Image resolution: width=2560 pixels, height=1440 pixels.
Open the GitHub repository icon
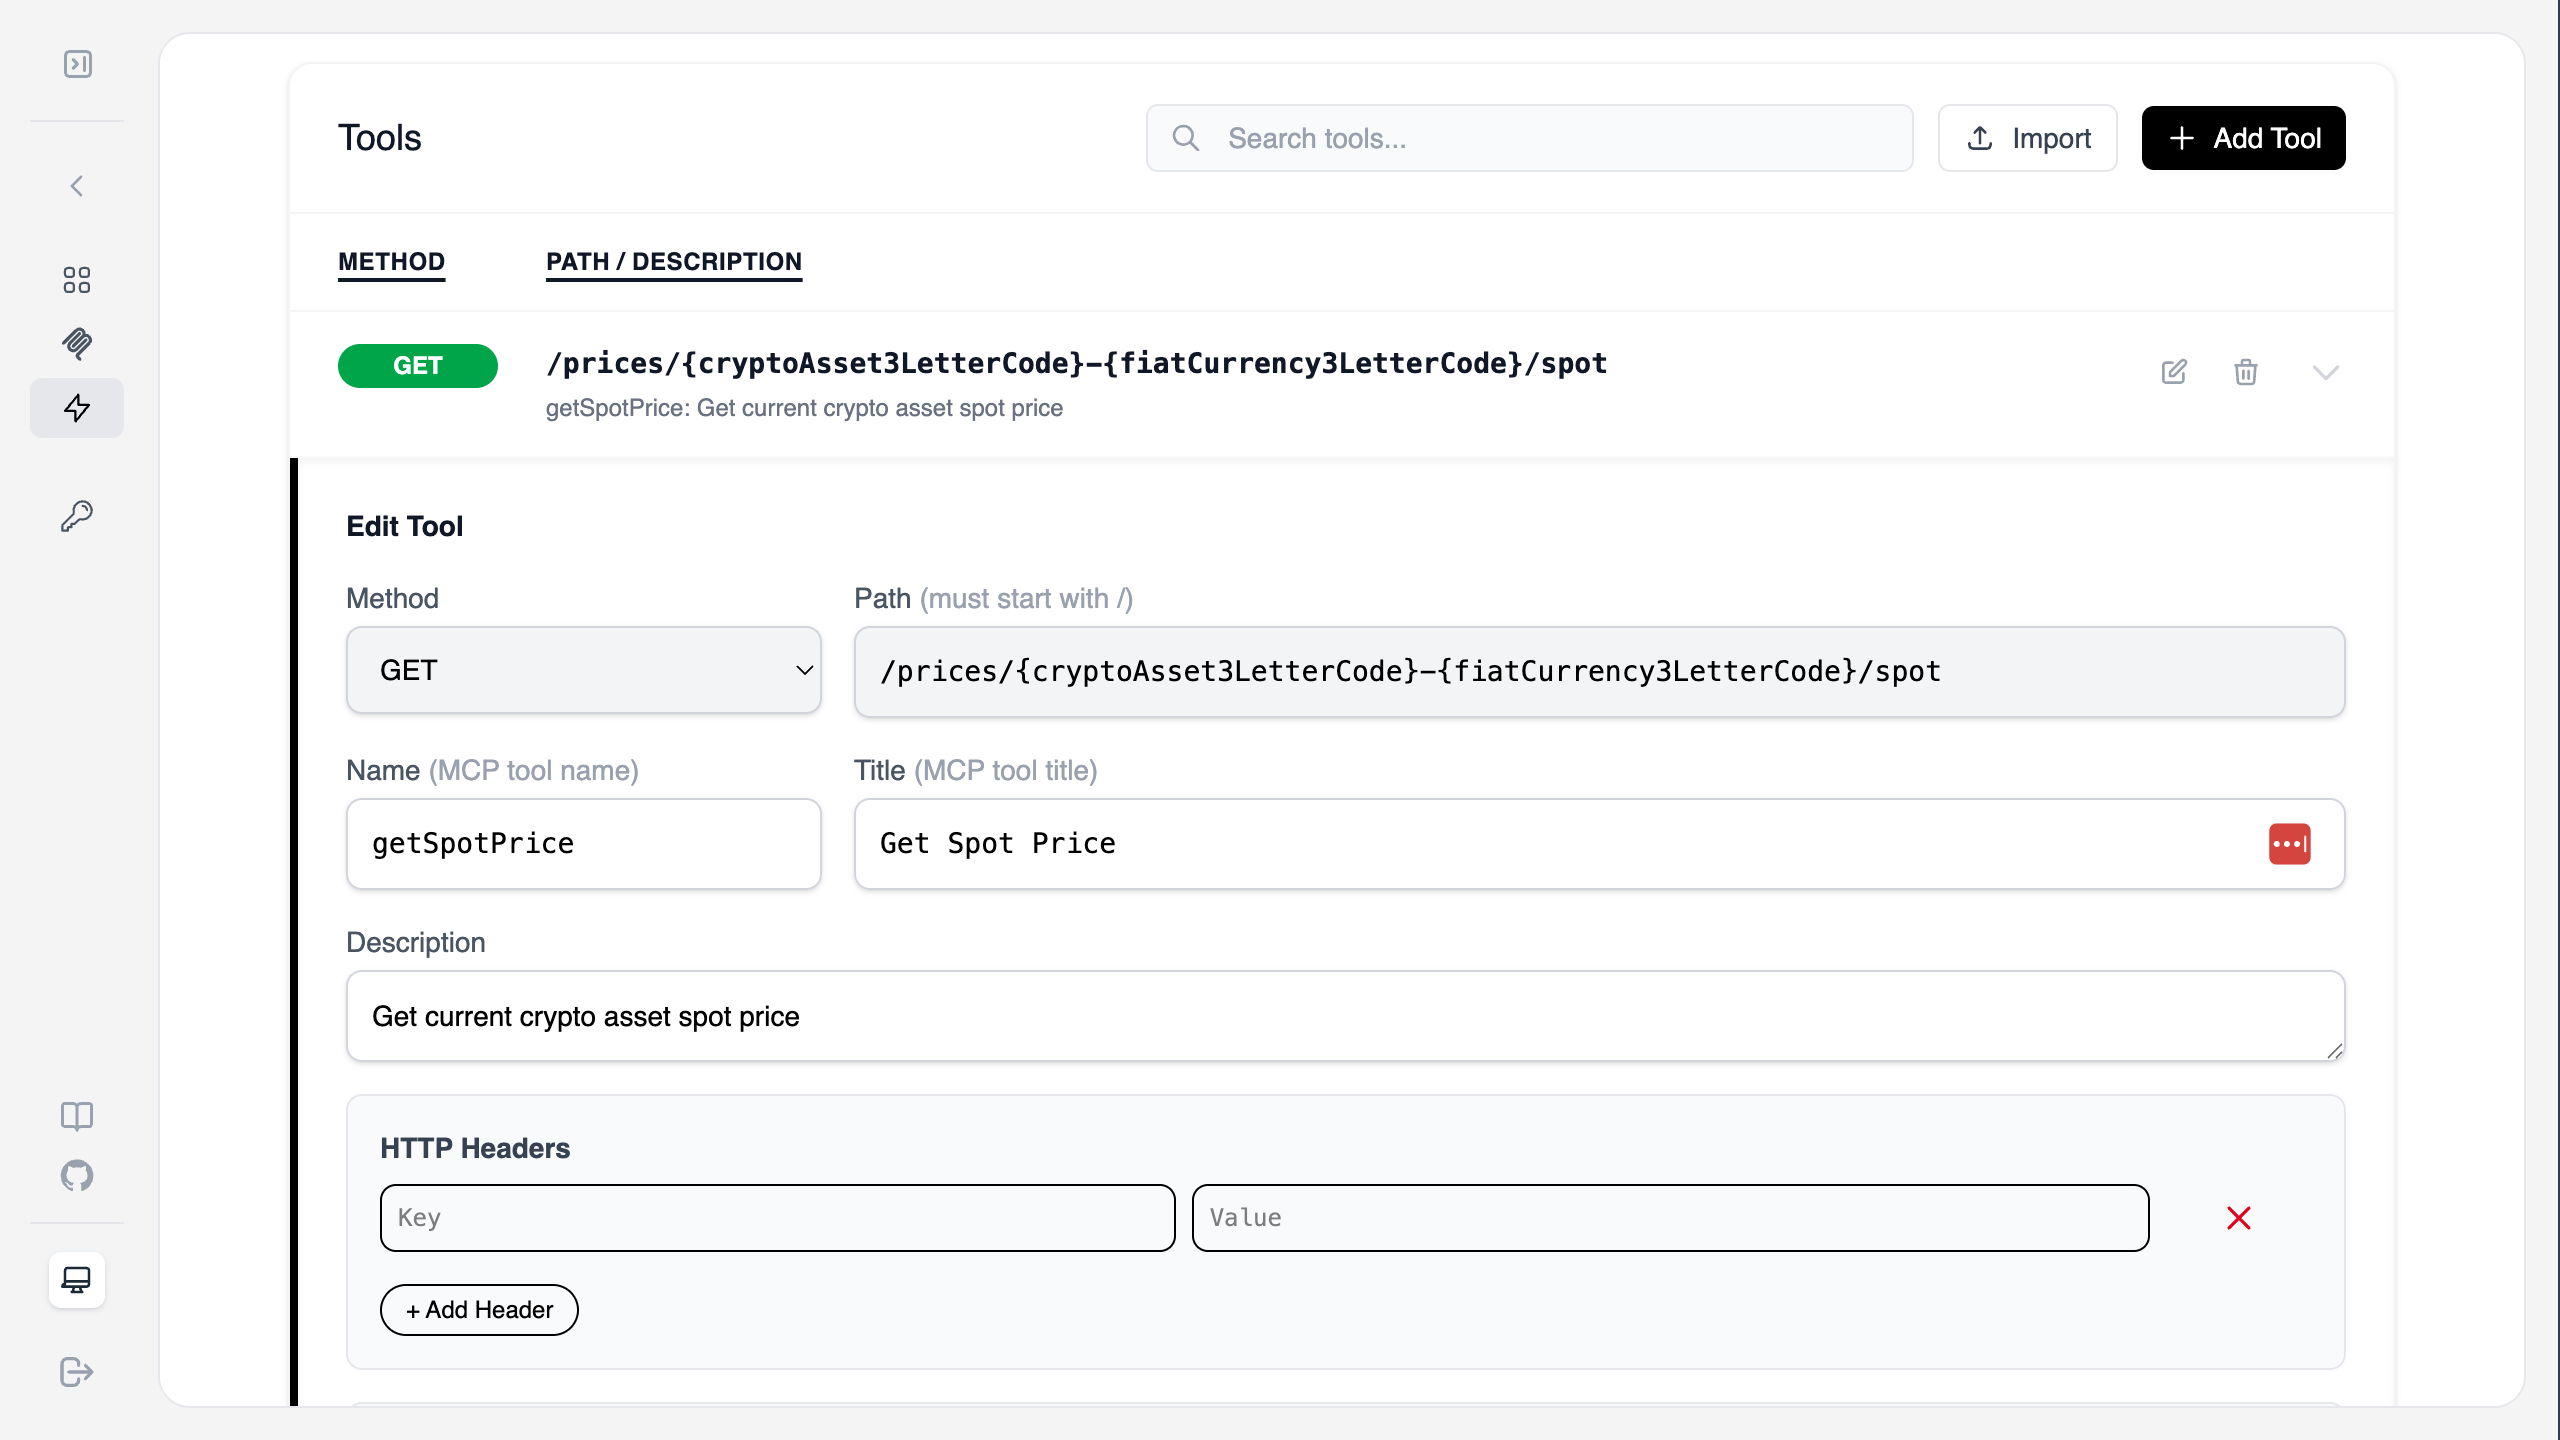[x=77, y=1176]
